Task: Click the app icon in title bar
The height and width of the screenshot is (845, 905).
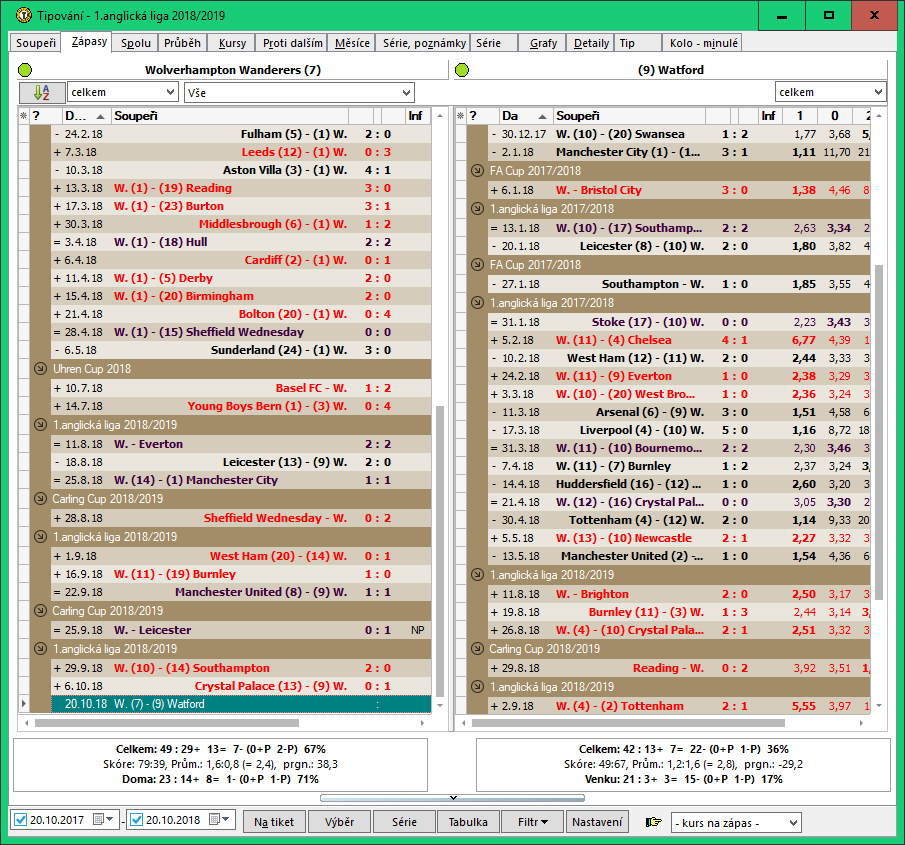Action: pyautogui.click(x=24, y=16)
